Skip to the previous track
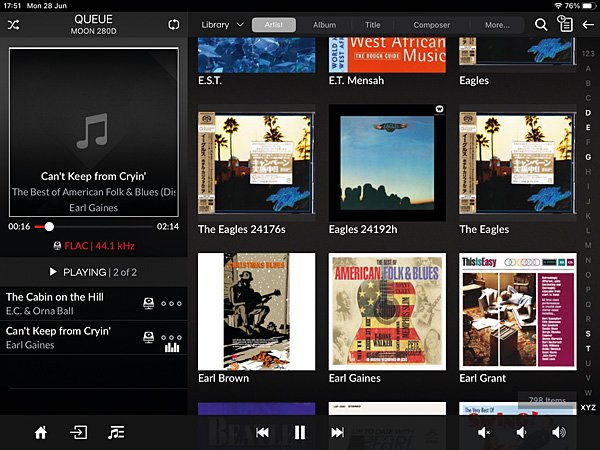Screen dimensions: 600x450 pyautogui.click(x=262, y=433)
